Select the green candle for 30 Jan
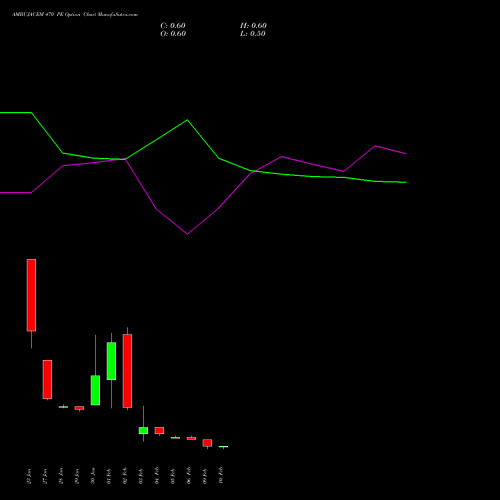Viewport: 500px width, 500px height. [95, 390]
